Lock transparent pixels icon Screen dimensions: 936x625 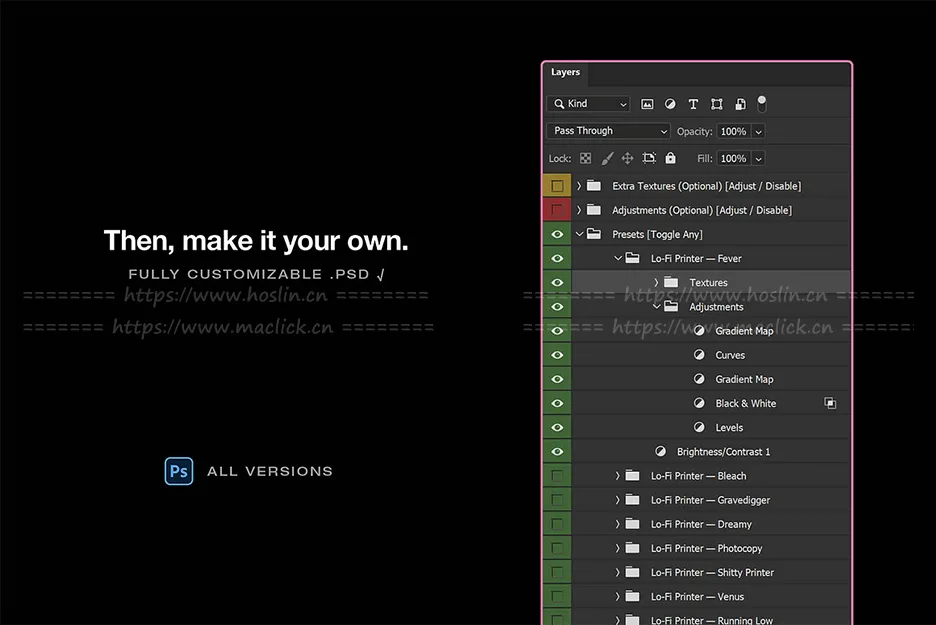tap(586, 159)
